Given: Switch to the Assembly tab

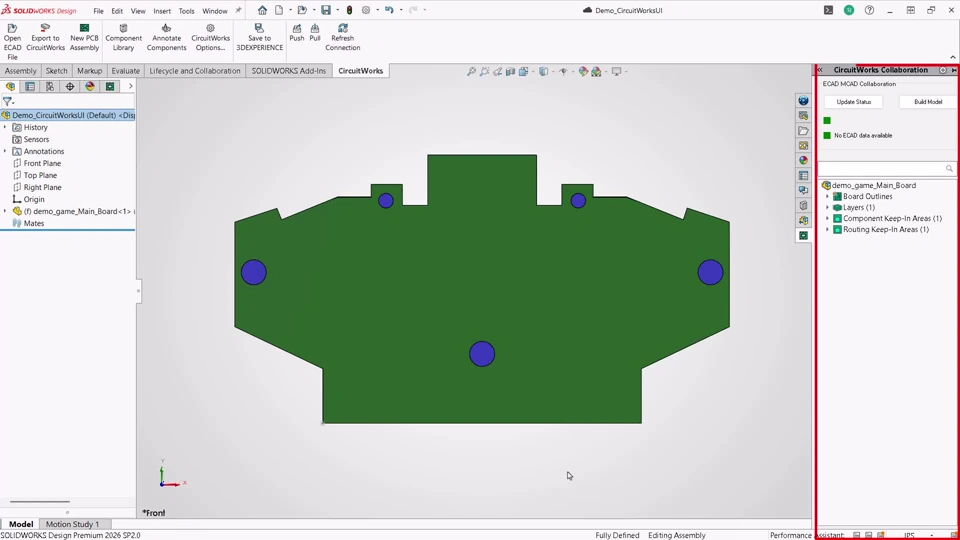Looking at the screenshot, I should point(21,71).
